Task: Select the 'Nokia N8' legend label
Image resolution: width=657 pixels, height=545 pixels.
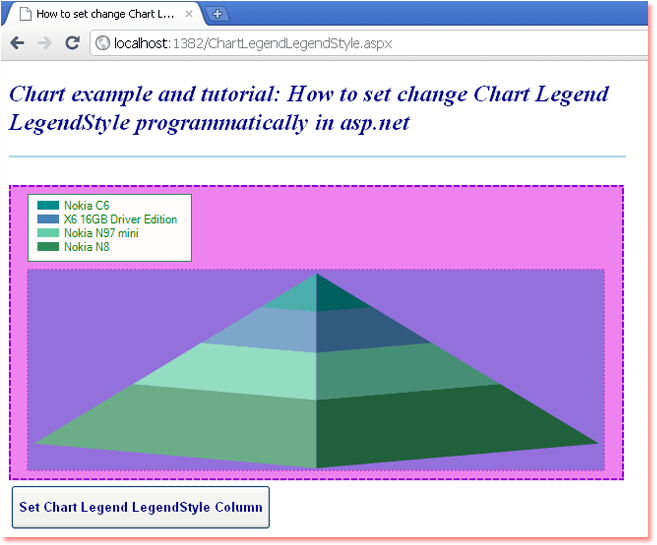Action: point(86,247)
